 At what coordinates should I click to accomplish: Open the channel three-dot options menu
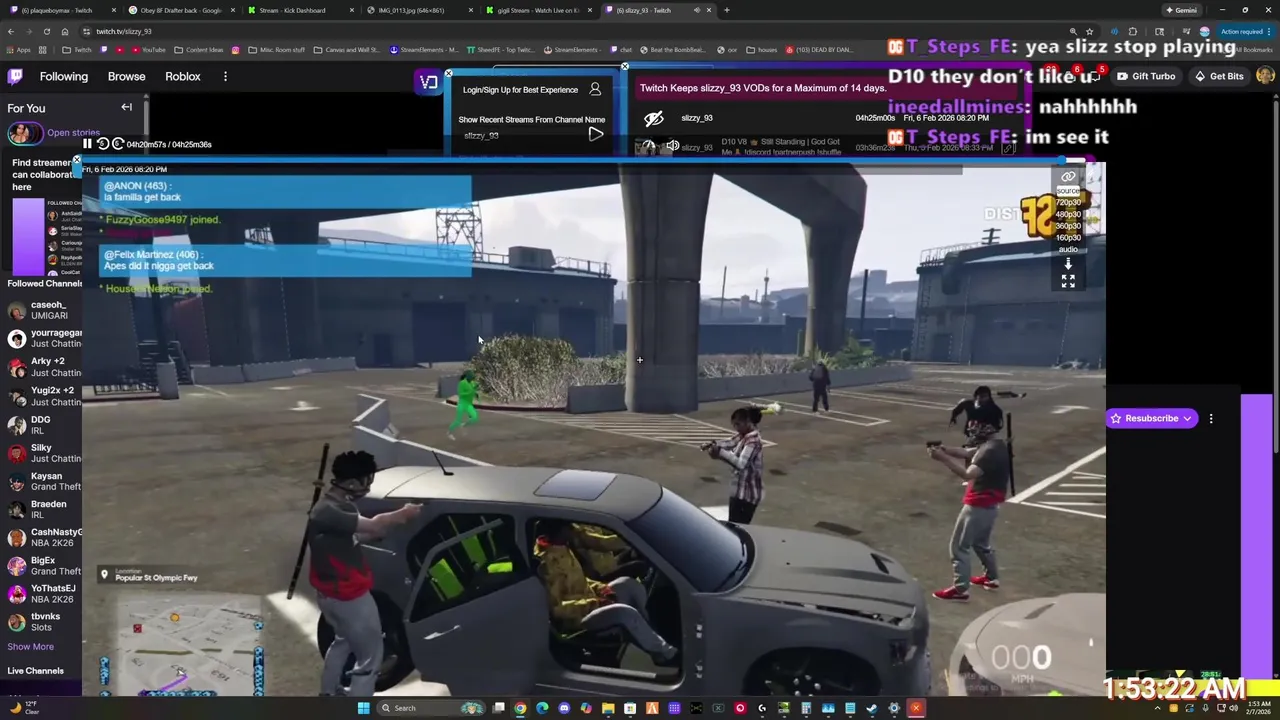pyautogui.click(x=1211, y=418)
